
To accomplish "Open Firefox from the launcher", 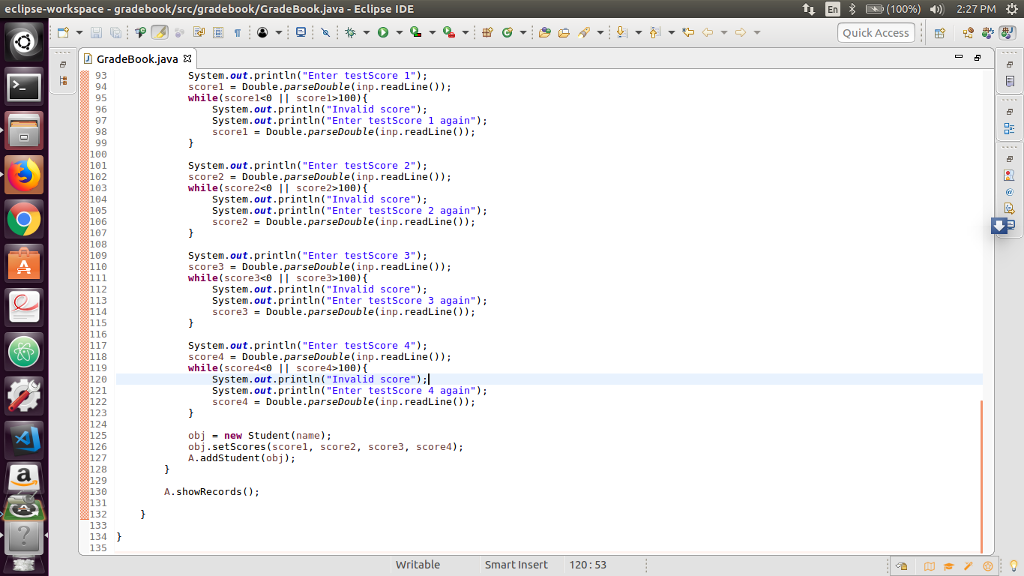I will tap(24, 175).
